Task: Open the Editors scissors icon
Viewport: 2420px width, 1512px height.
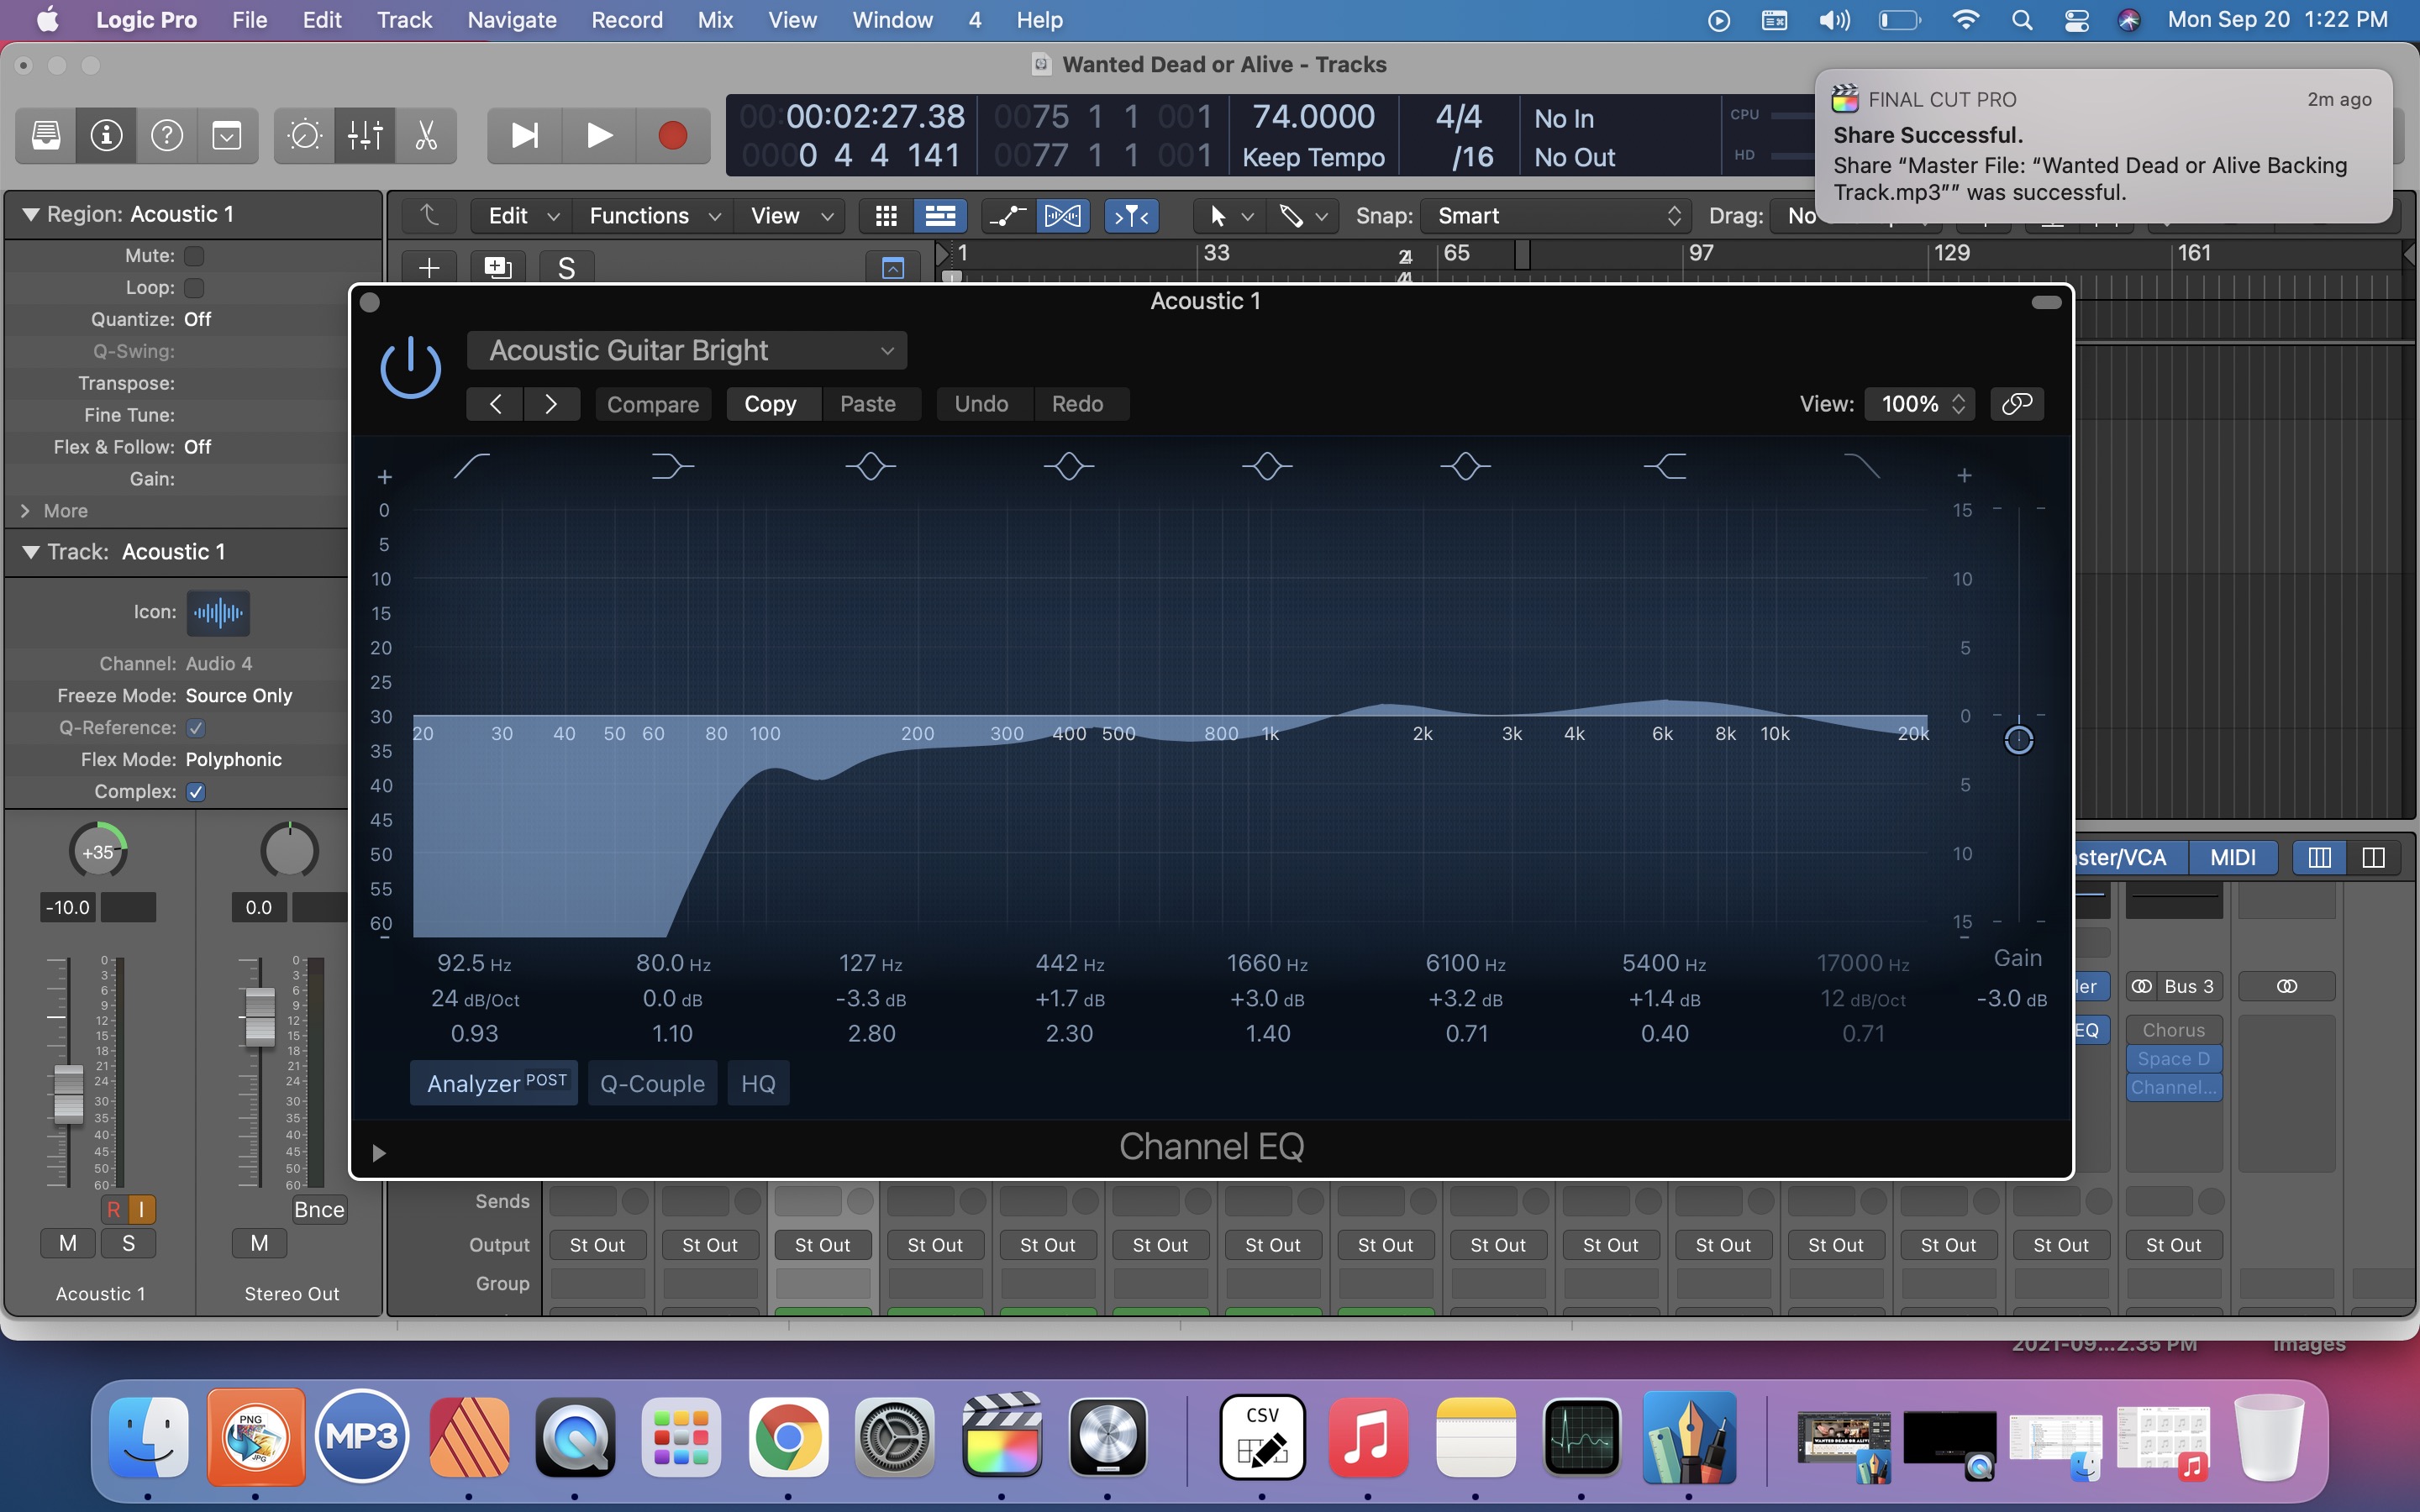Action: pyautogui.click(x=426, y=135)
